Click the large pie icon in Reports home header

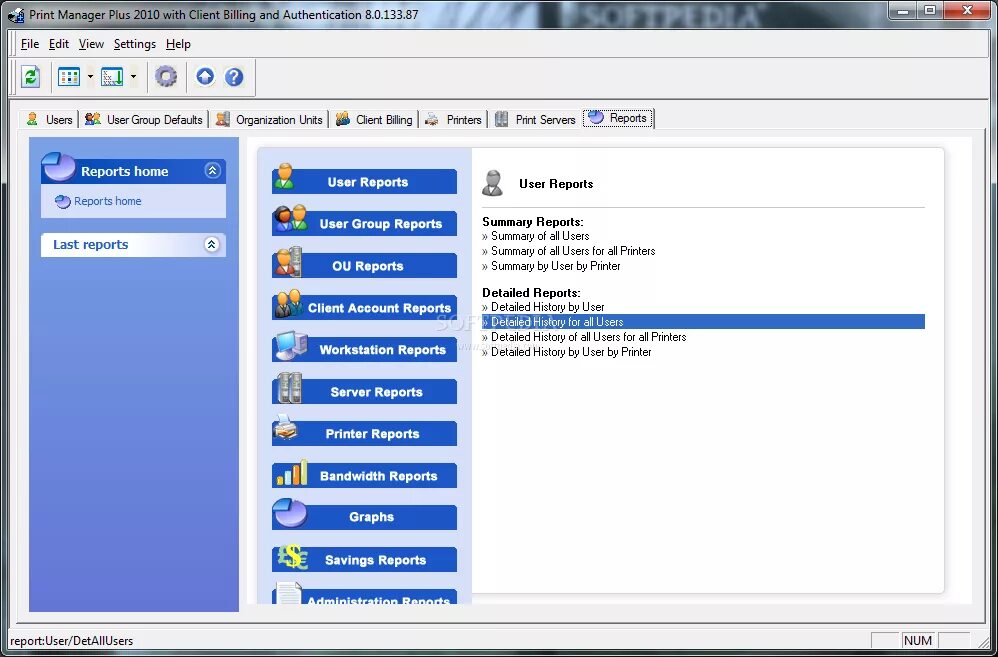coord(59,167)
